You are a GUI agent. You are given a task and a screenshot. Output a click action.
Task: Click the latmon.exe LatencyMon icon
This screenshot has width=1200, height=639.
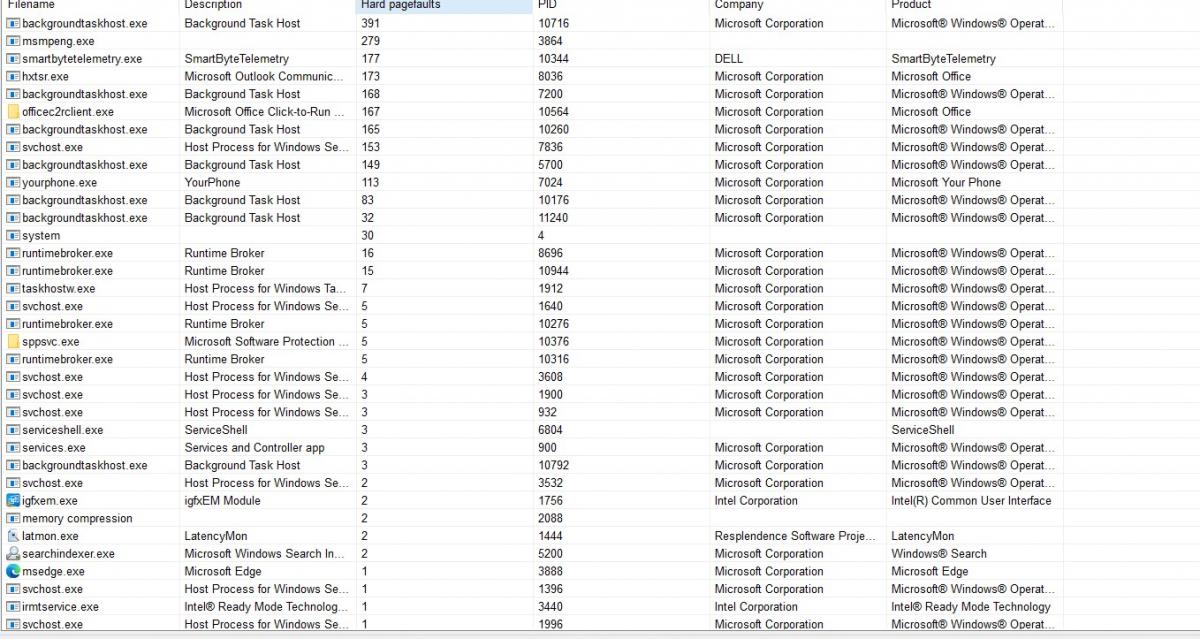coord(13,536)
